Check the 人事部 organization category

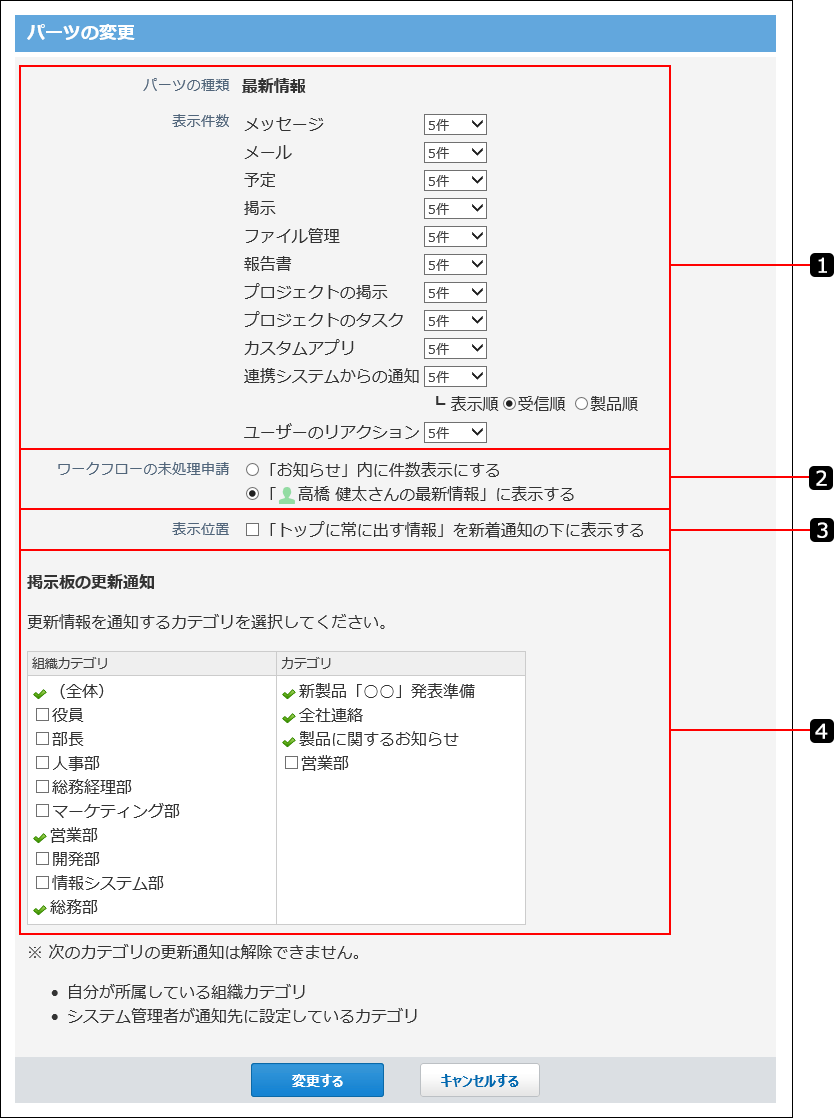(42, 763)
